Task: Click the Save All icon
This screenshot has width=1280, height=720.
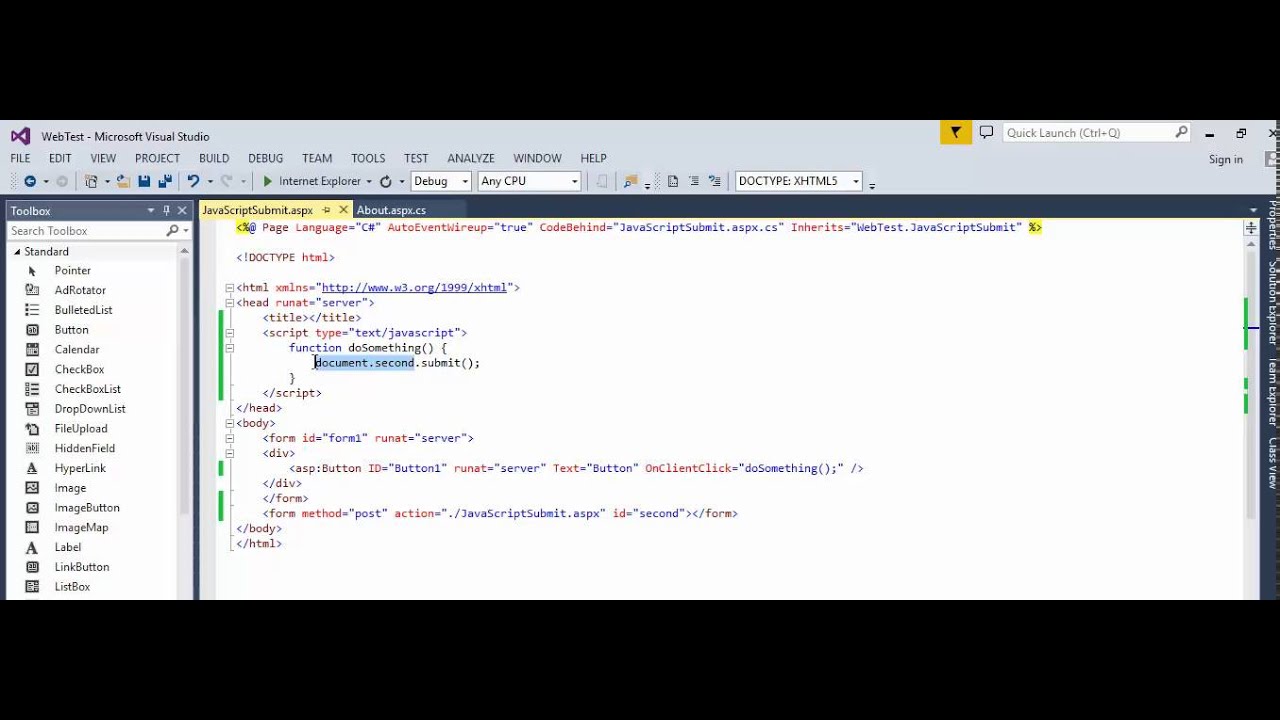Action: (x=165, y=181)
